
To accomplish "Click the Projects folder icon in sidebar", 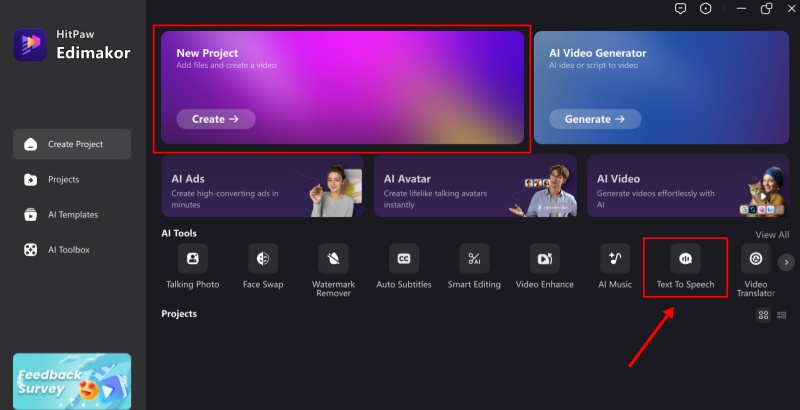I will pyautogui.click(x=31, y=180).
